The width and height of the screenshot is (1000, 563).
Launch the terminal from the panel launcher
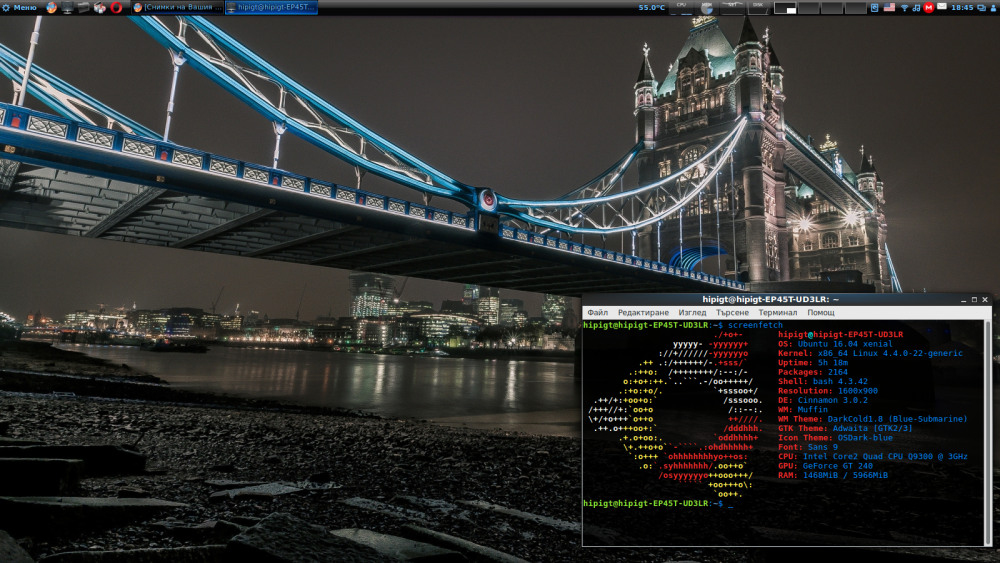(68, 8)
